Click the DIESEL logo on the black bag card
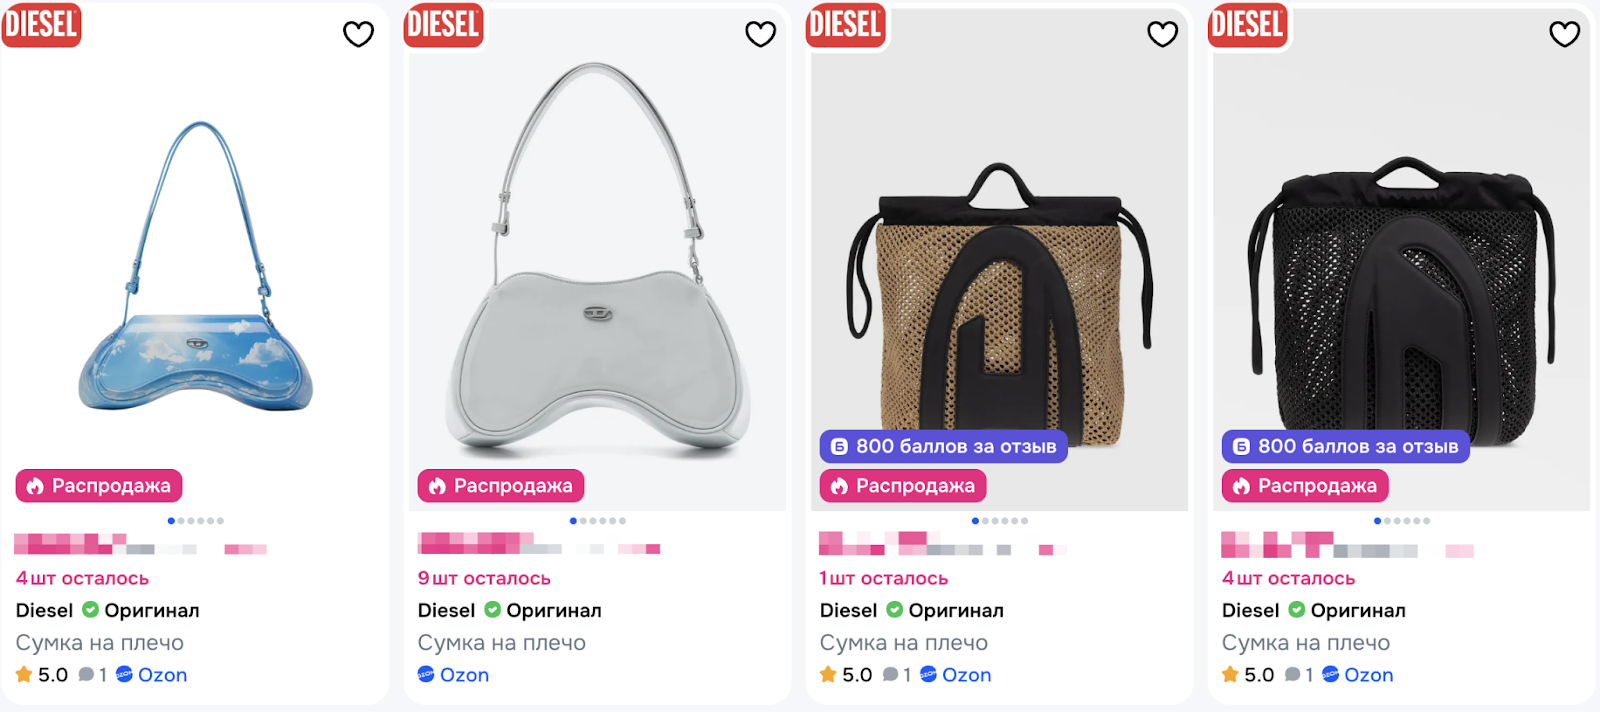Viewport: 1600px width, 712px height. tap(1247, 24)
